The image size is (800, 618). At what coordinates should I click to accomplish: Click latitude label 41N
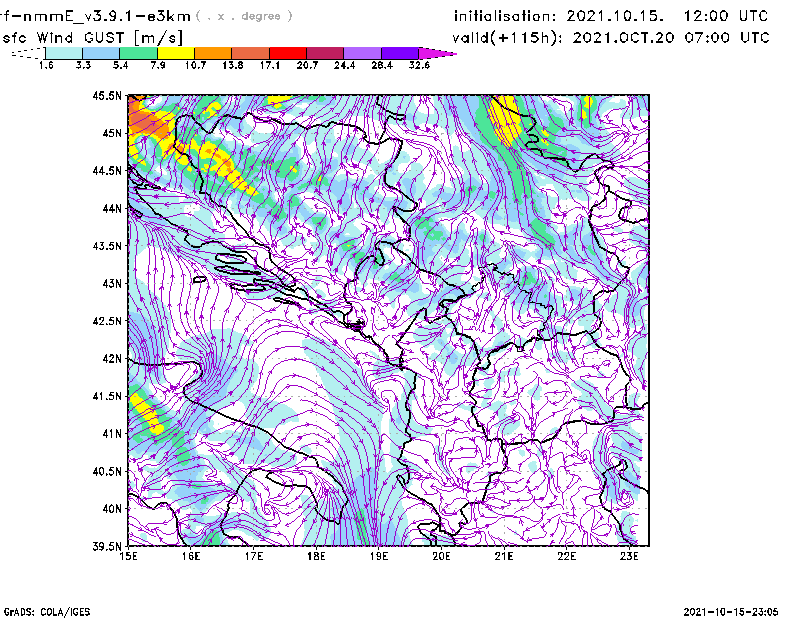112,433
